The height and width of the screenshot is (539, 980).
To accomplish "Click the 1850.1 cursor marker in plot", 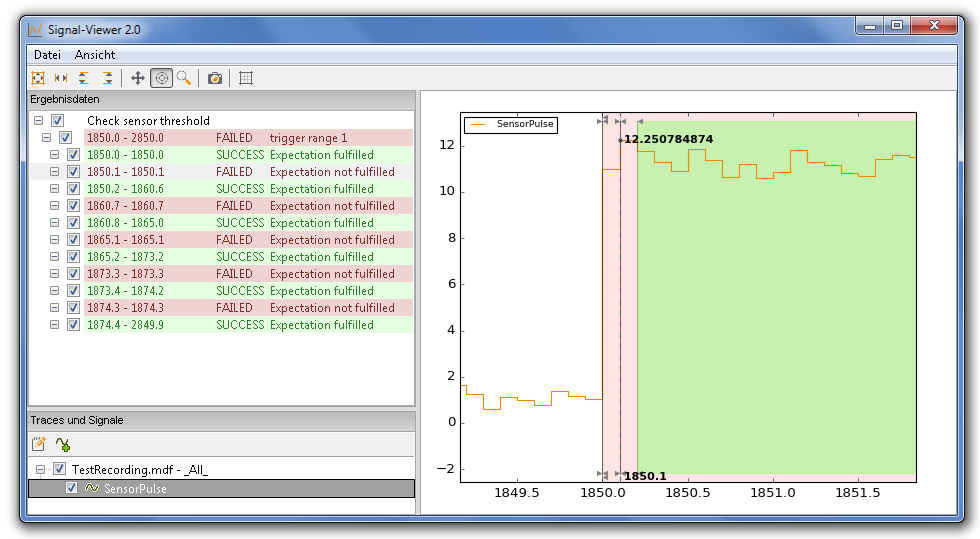I will click(645, 476).
